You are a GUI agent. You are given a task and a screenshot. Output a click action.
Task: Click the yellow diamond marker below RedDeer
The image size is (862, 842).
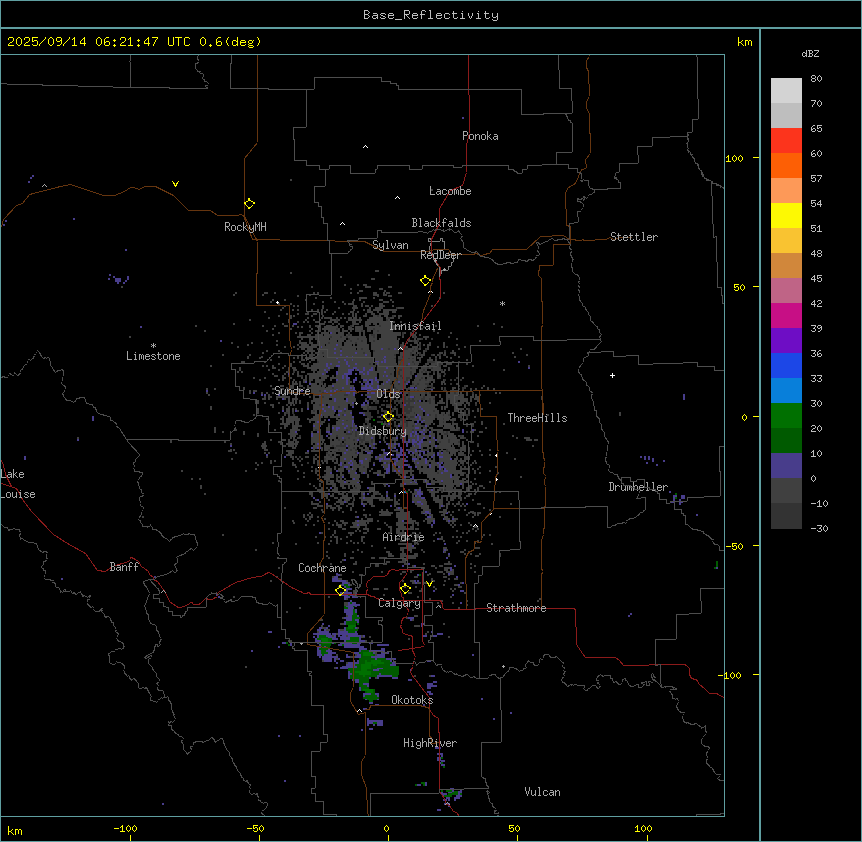coord(425,281)
